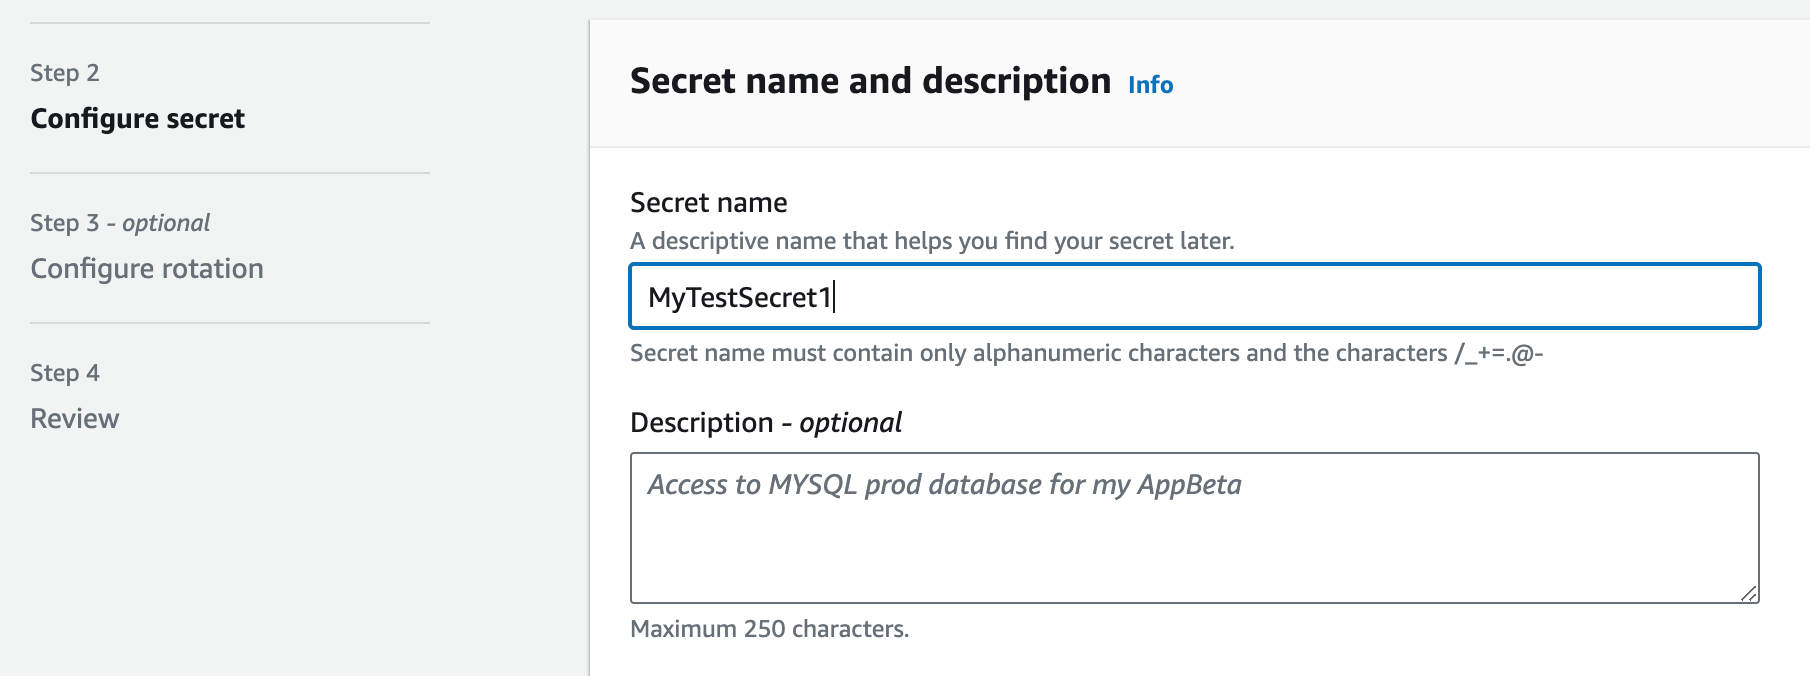Click the divider line above Step 3

pos(230,173)
